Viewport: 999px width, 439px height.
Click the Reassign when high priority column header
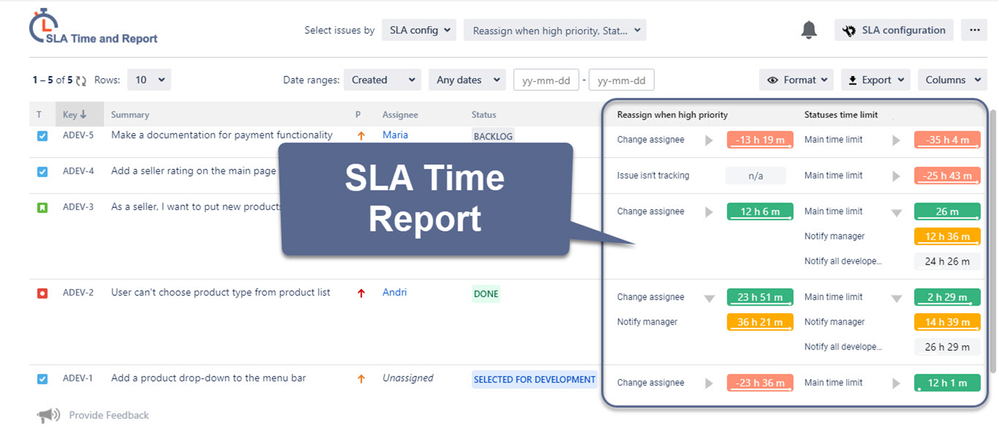(x=672, y=115)
